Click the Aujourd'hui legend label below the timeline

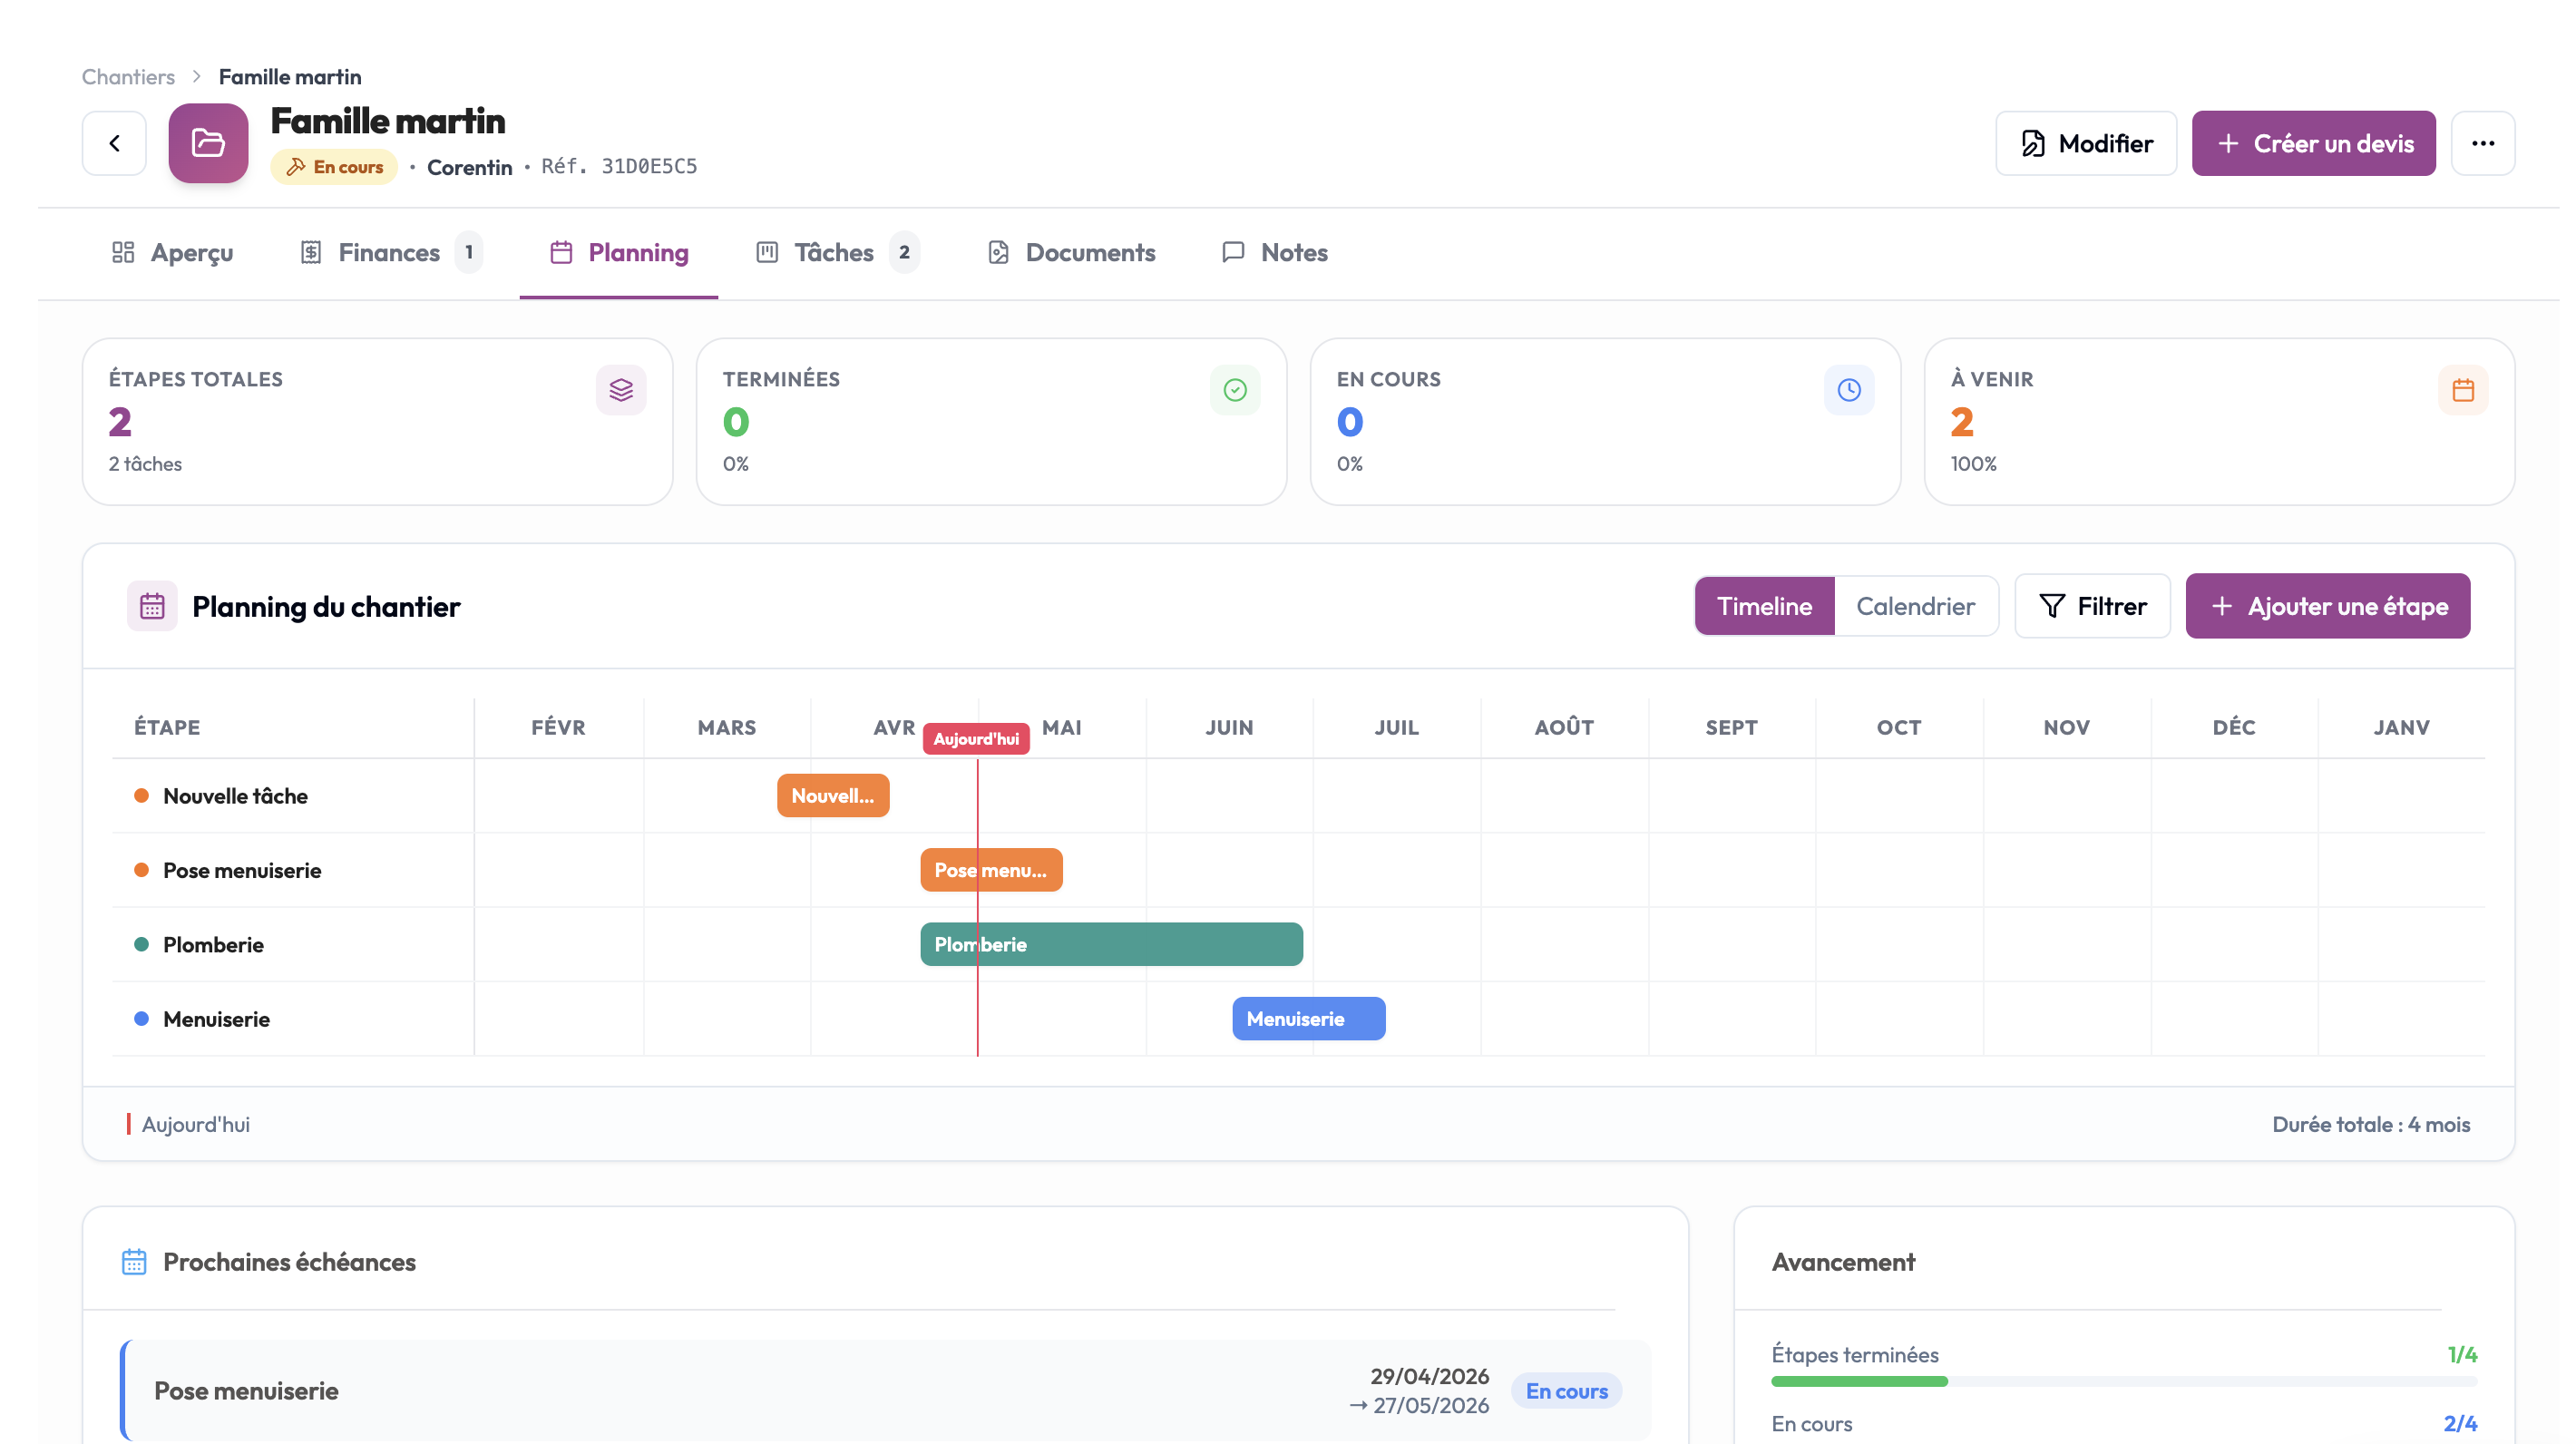[x=196, y=1124]
